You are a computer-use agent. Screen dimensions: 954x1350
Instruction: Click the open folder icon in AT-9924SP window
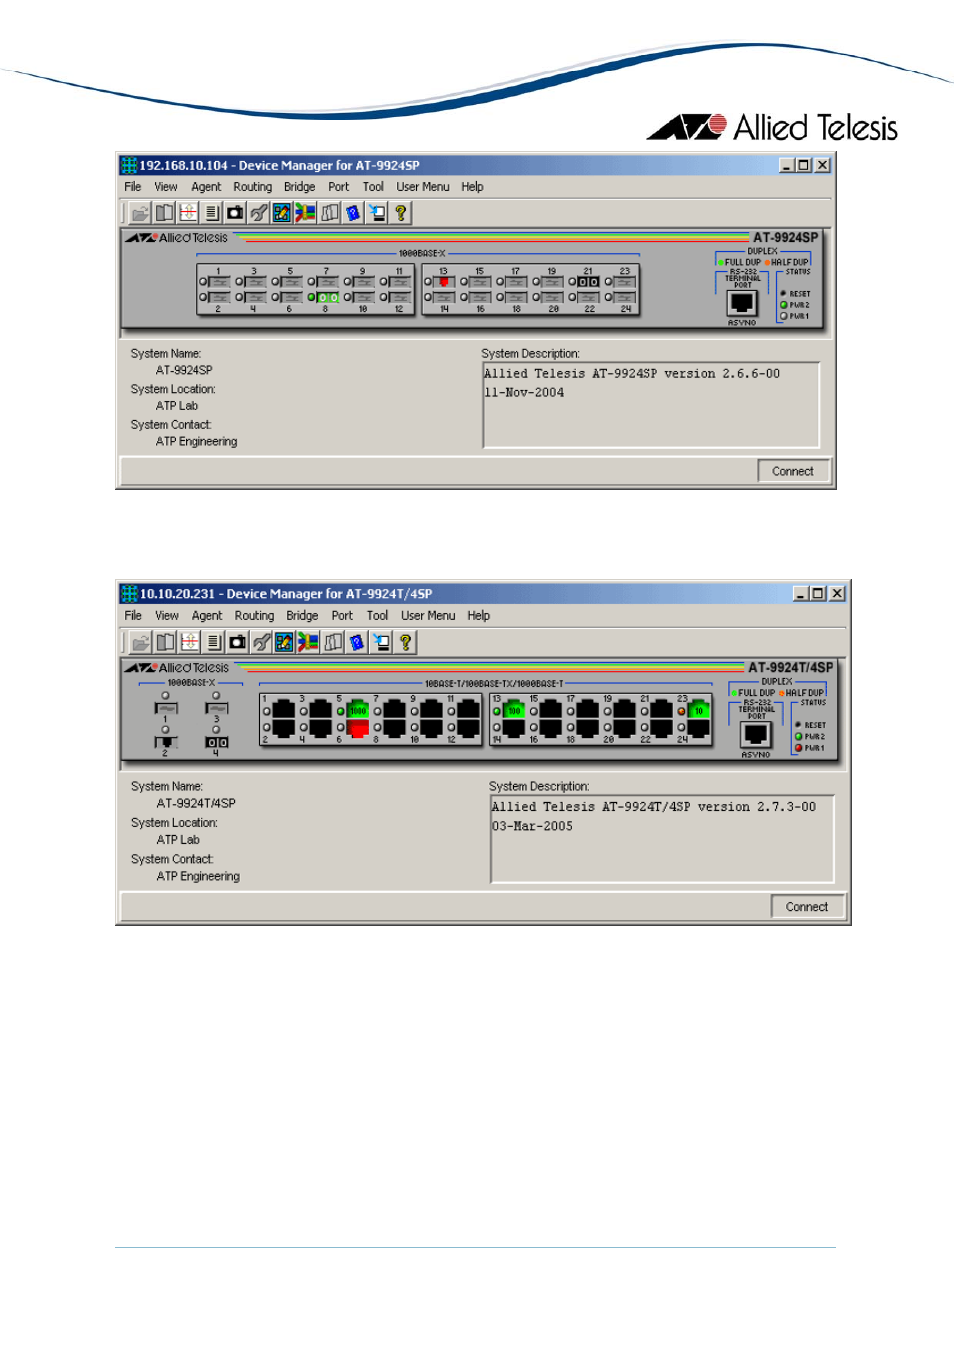coord(140,213)
